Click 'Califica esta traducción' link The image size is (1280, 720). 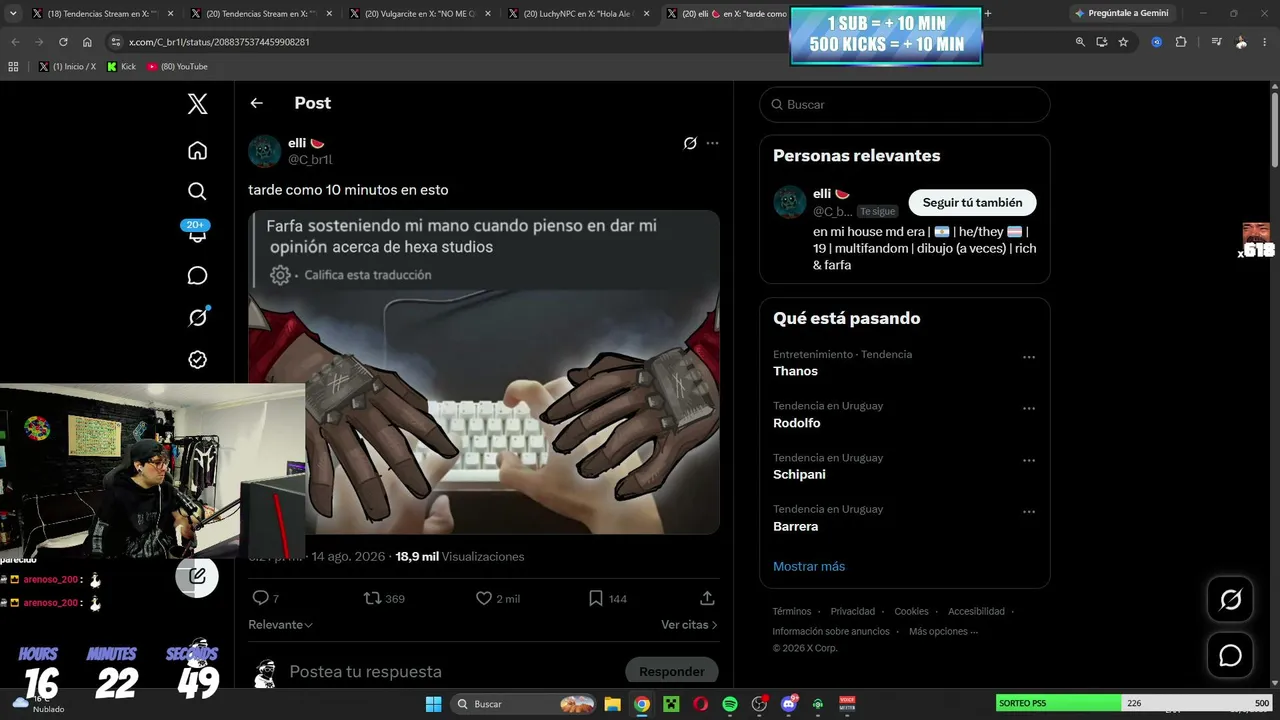[x=368, y=275]
